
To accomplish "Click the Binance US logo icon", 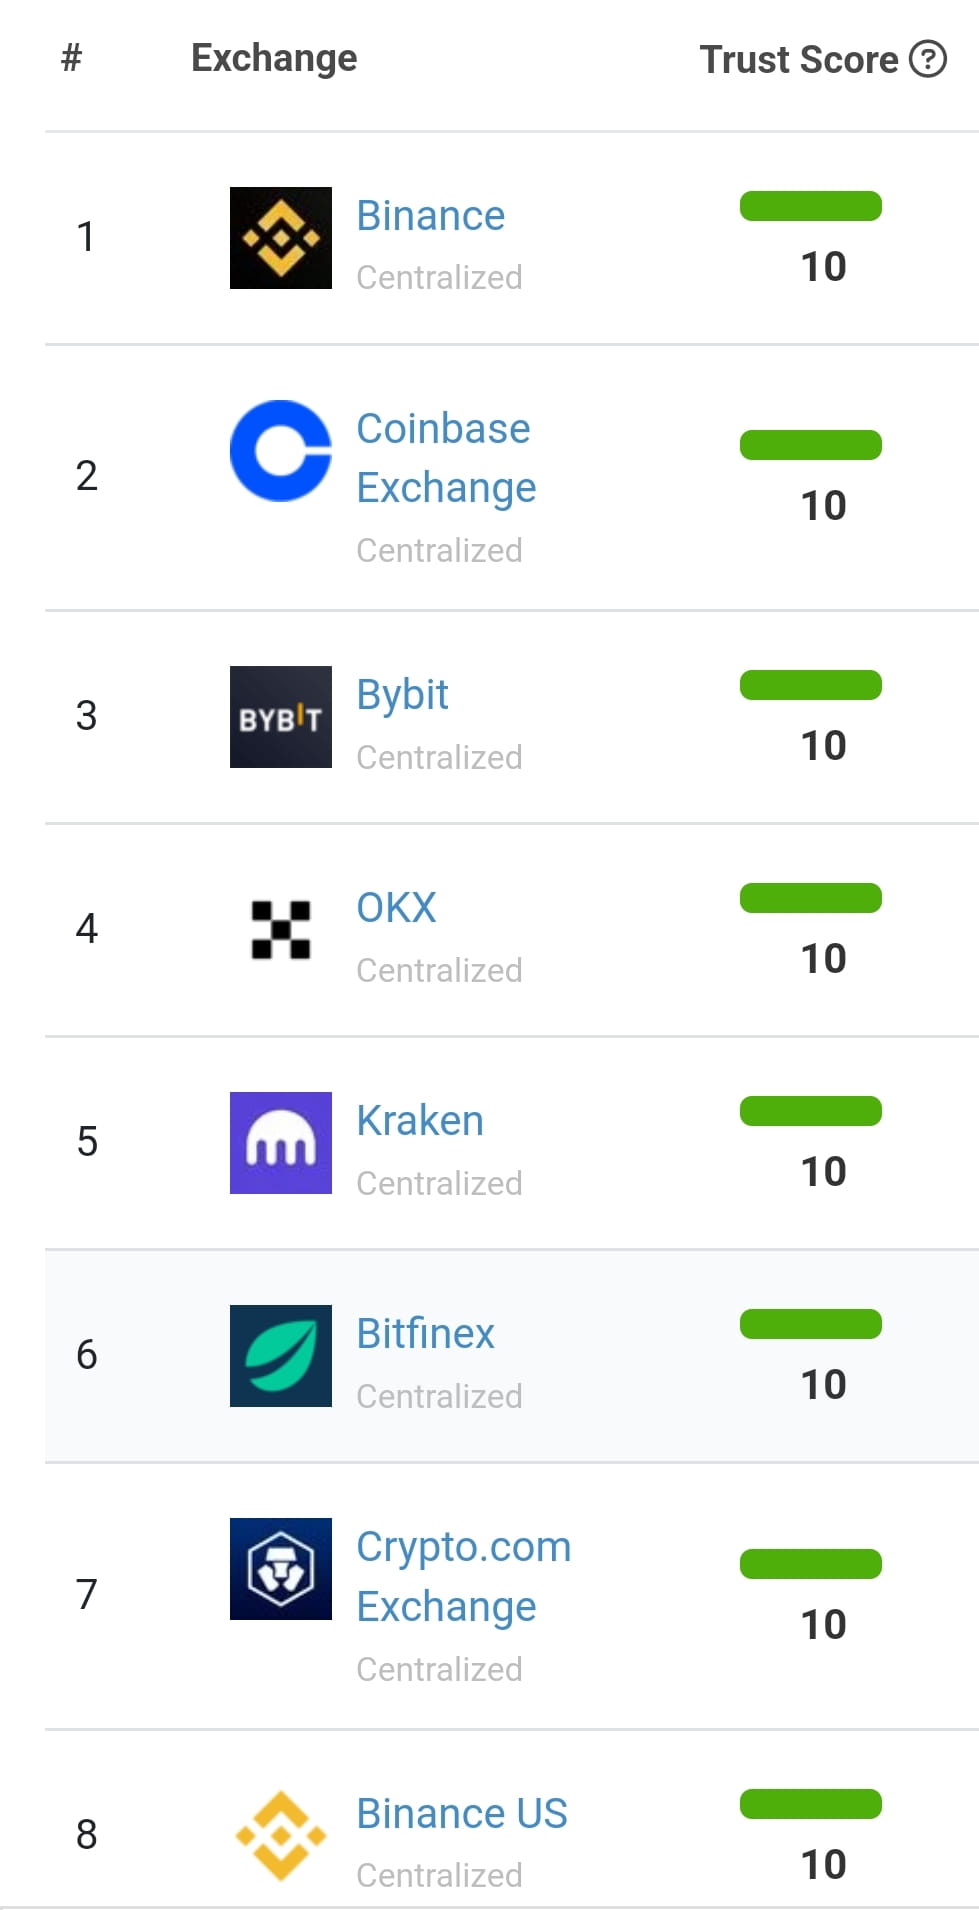I will tap(281, 1833).
